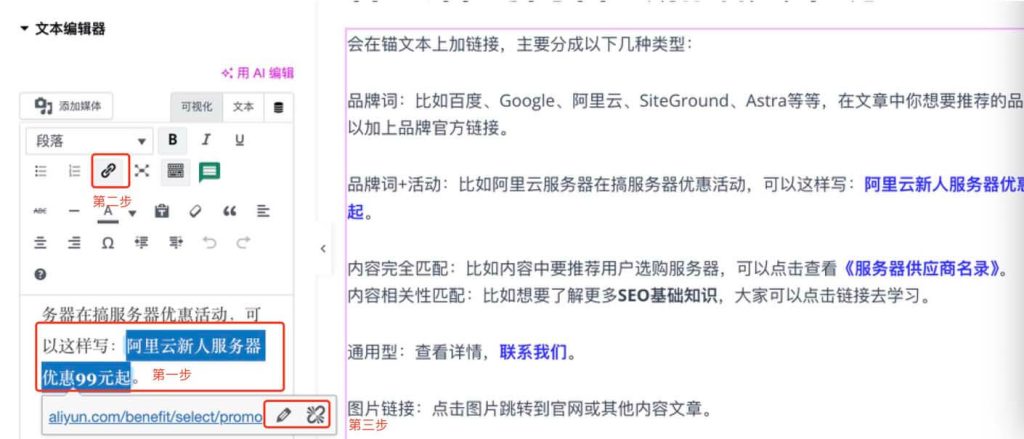Click the line 会在锚文本上加链接
This screenshot has width=1024, height=439.
click(519, 45)
